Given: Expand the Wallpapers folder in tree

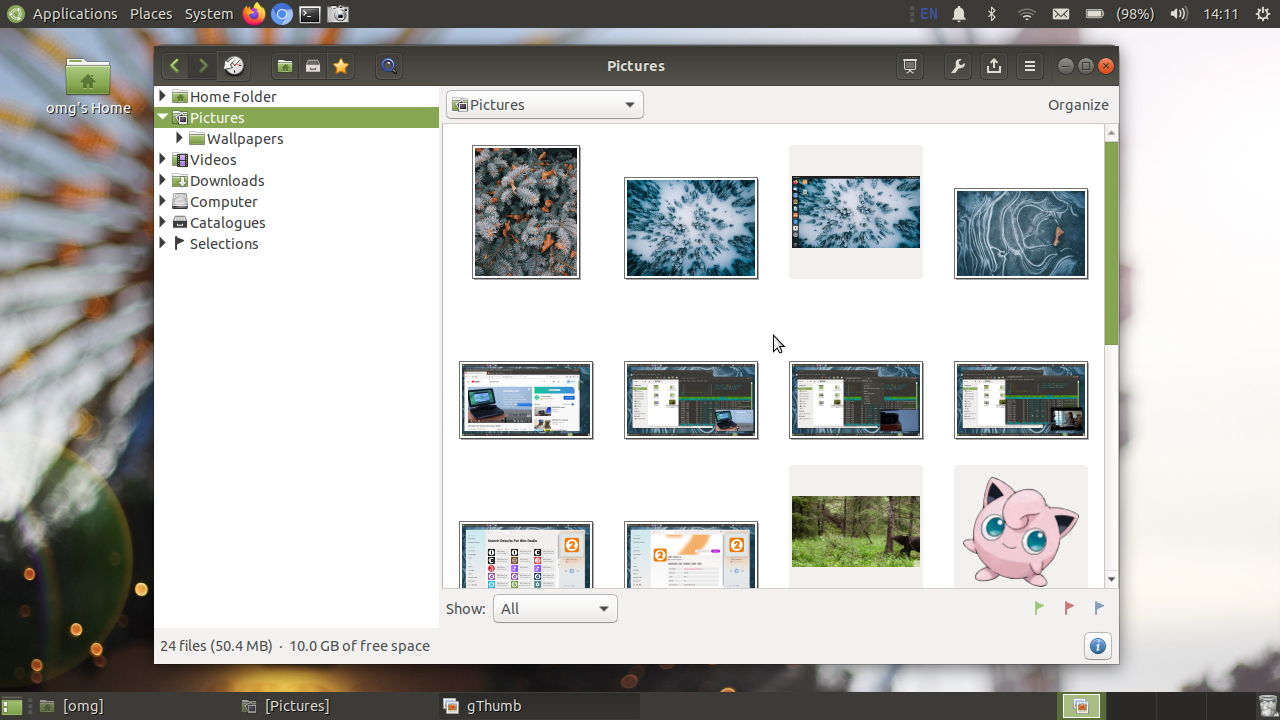Looking at the screenshot, I should tap(179, 138).
